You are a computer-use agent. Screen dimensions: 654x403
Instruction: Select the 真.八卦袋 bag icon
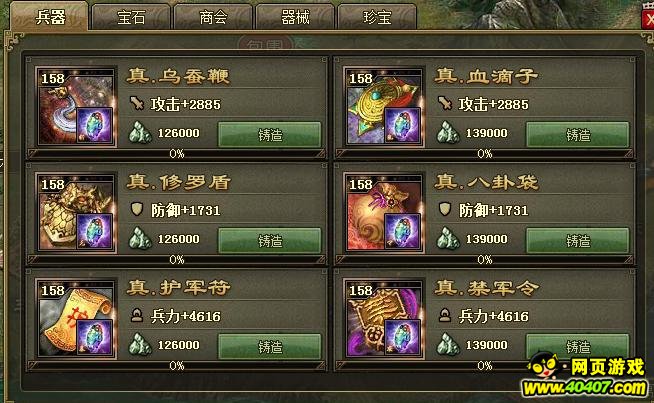pos(384,214)
